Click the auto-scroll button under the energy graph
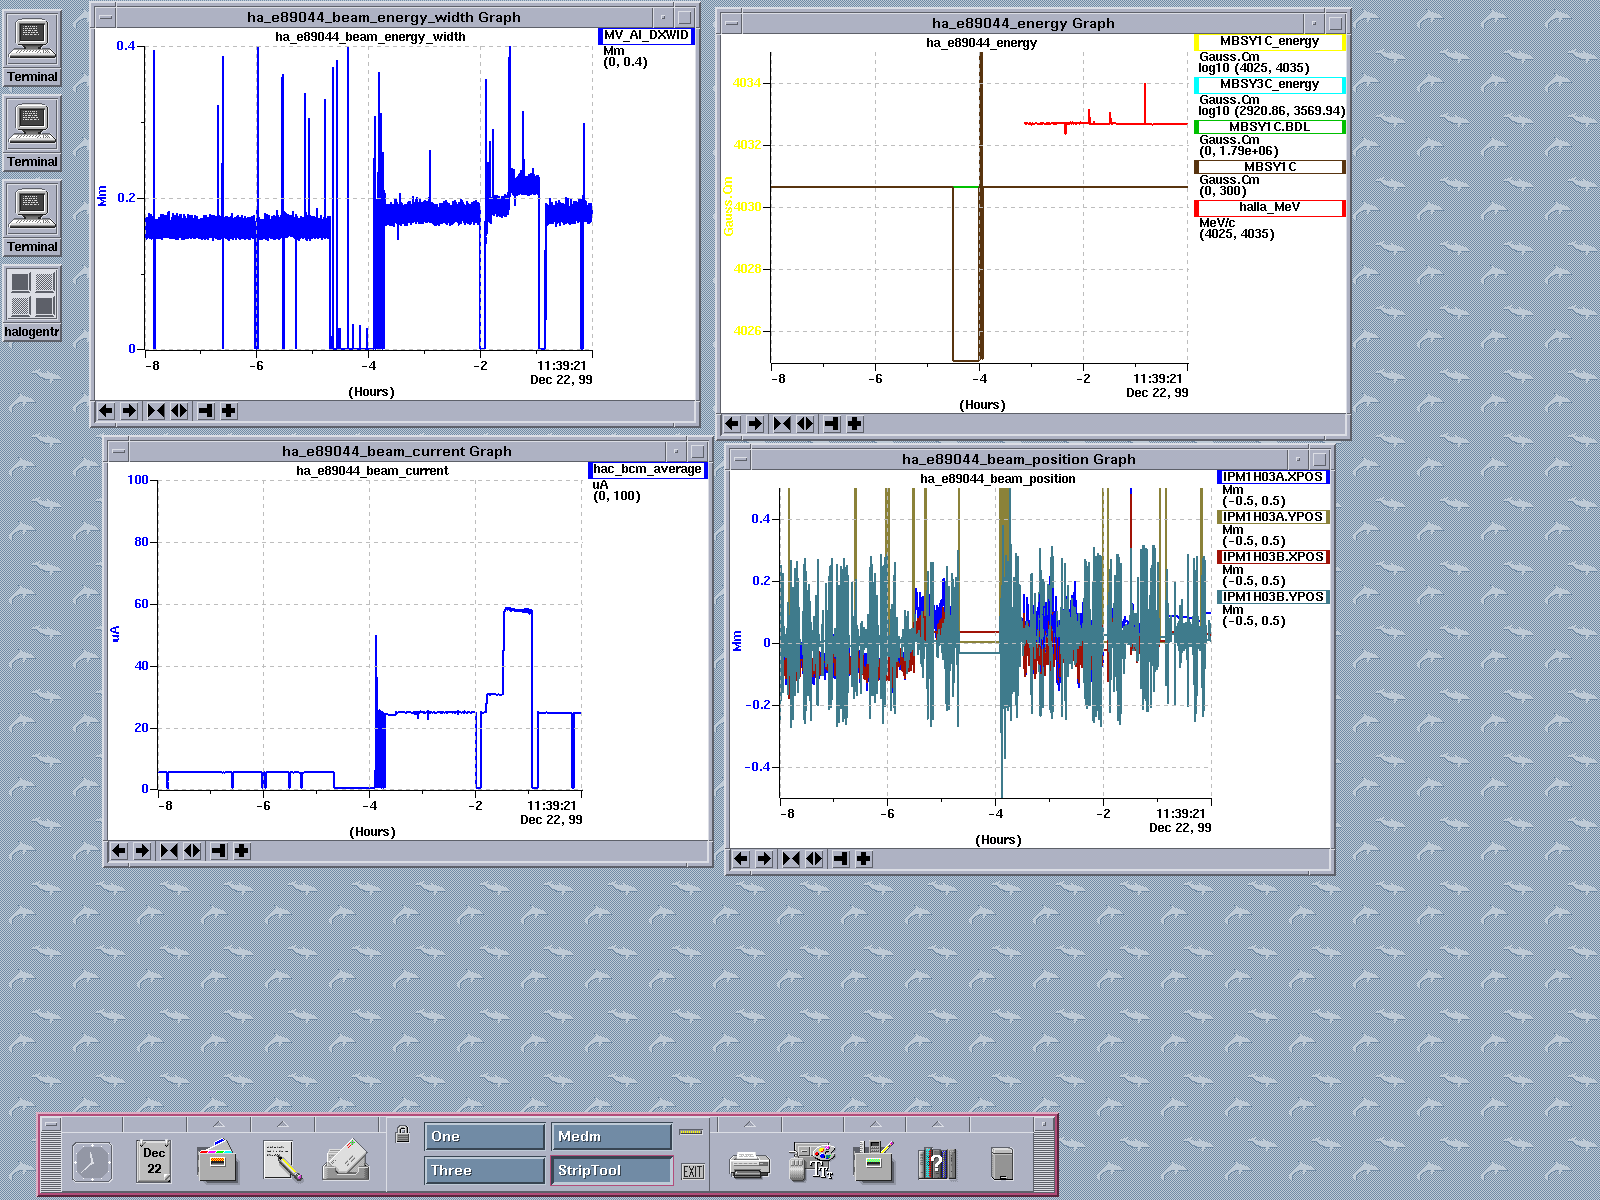Viewport: 1600px width, 1200px height. click(831, 424)
